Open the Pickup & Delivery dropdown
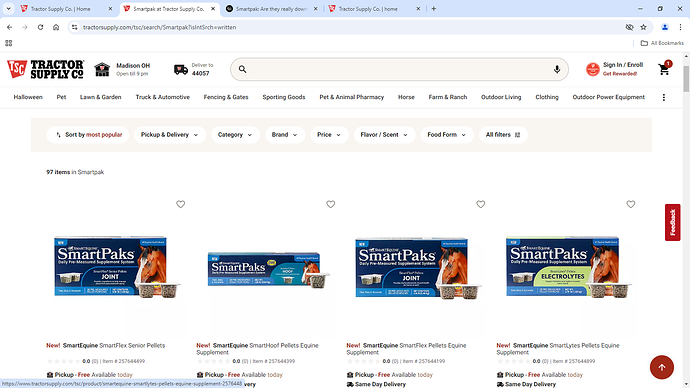Viewport: 690px width, 388px height. pos(169,135)
